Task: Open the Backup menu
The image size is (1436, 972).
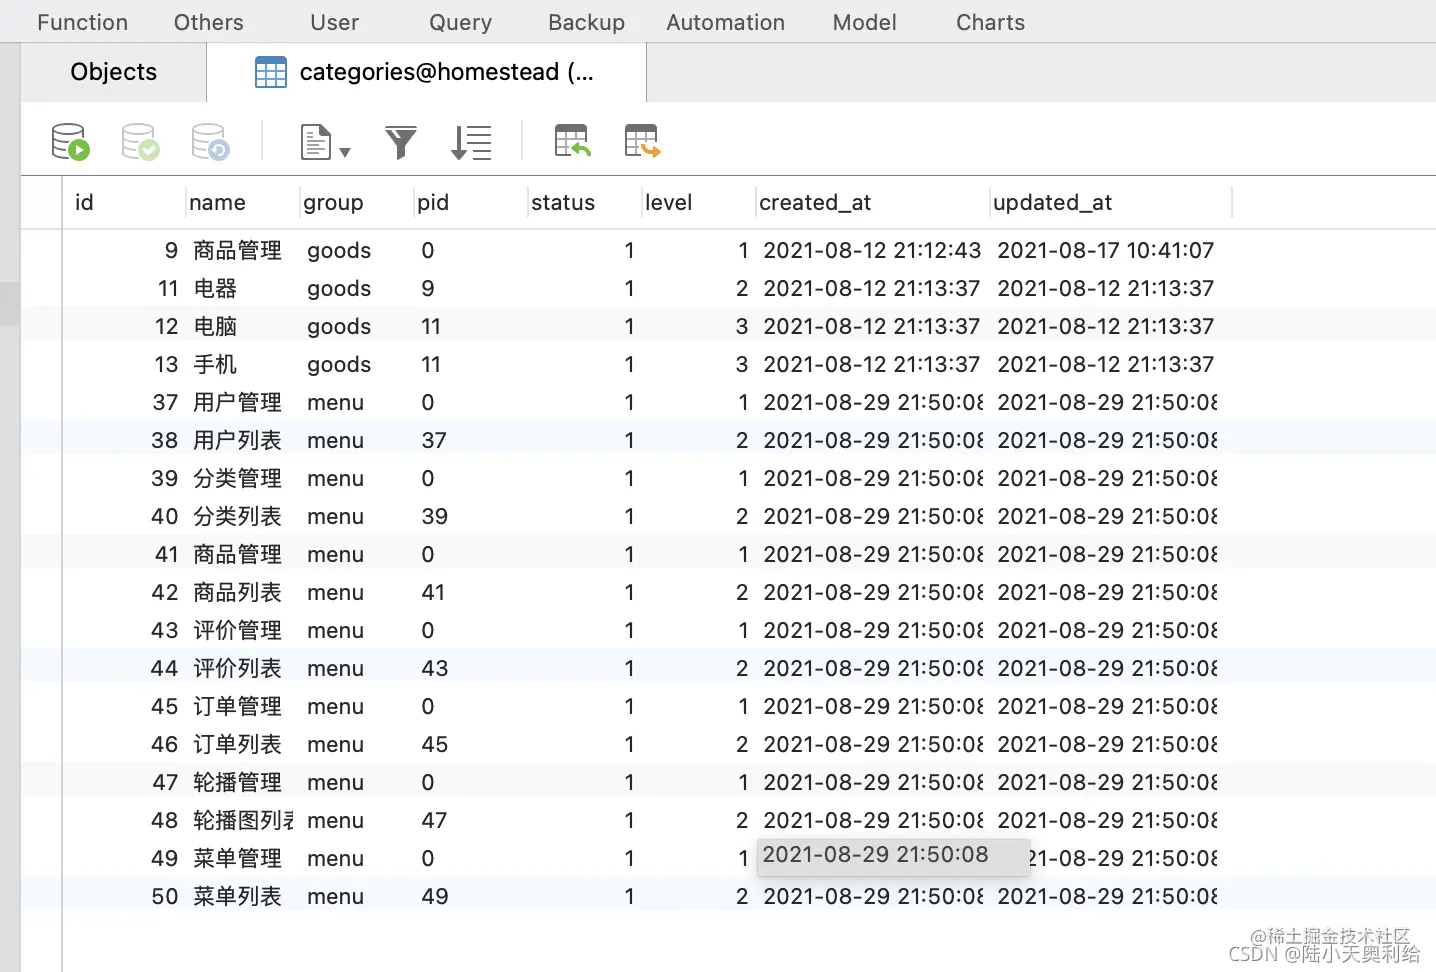Action: coord(587,22)
